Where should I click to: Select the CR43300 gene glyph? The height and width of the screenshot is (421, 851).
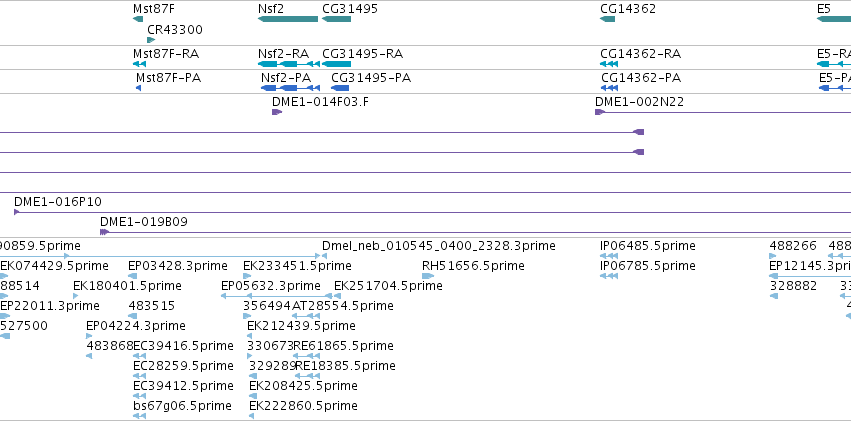[x=151, y=40]
